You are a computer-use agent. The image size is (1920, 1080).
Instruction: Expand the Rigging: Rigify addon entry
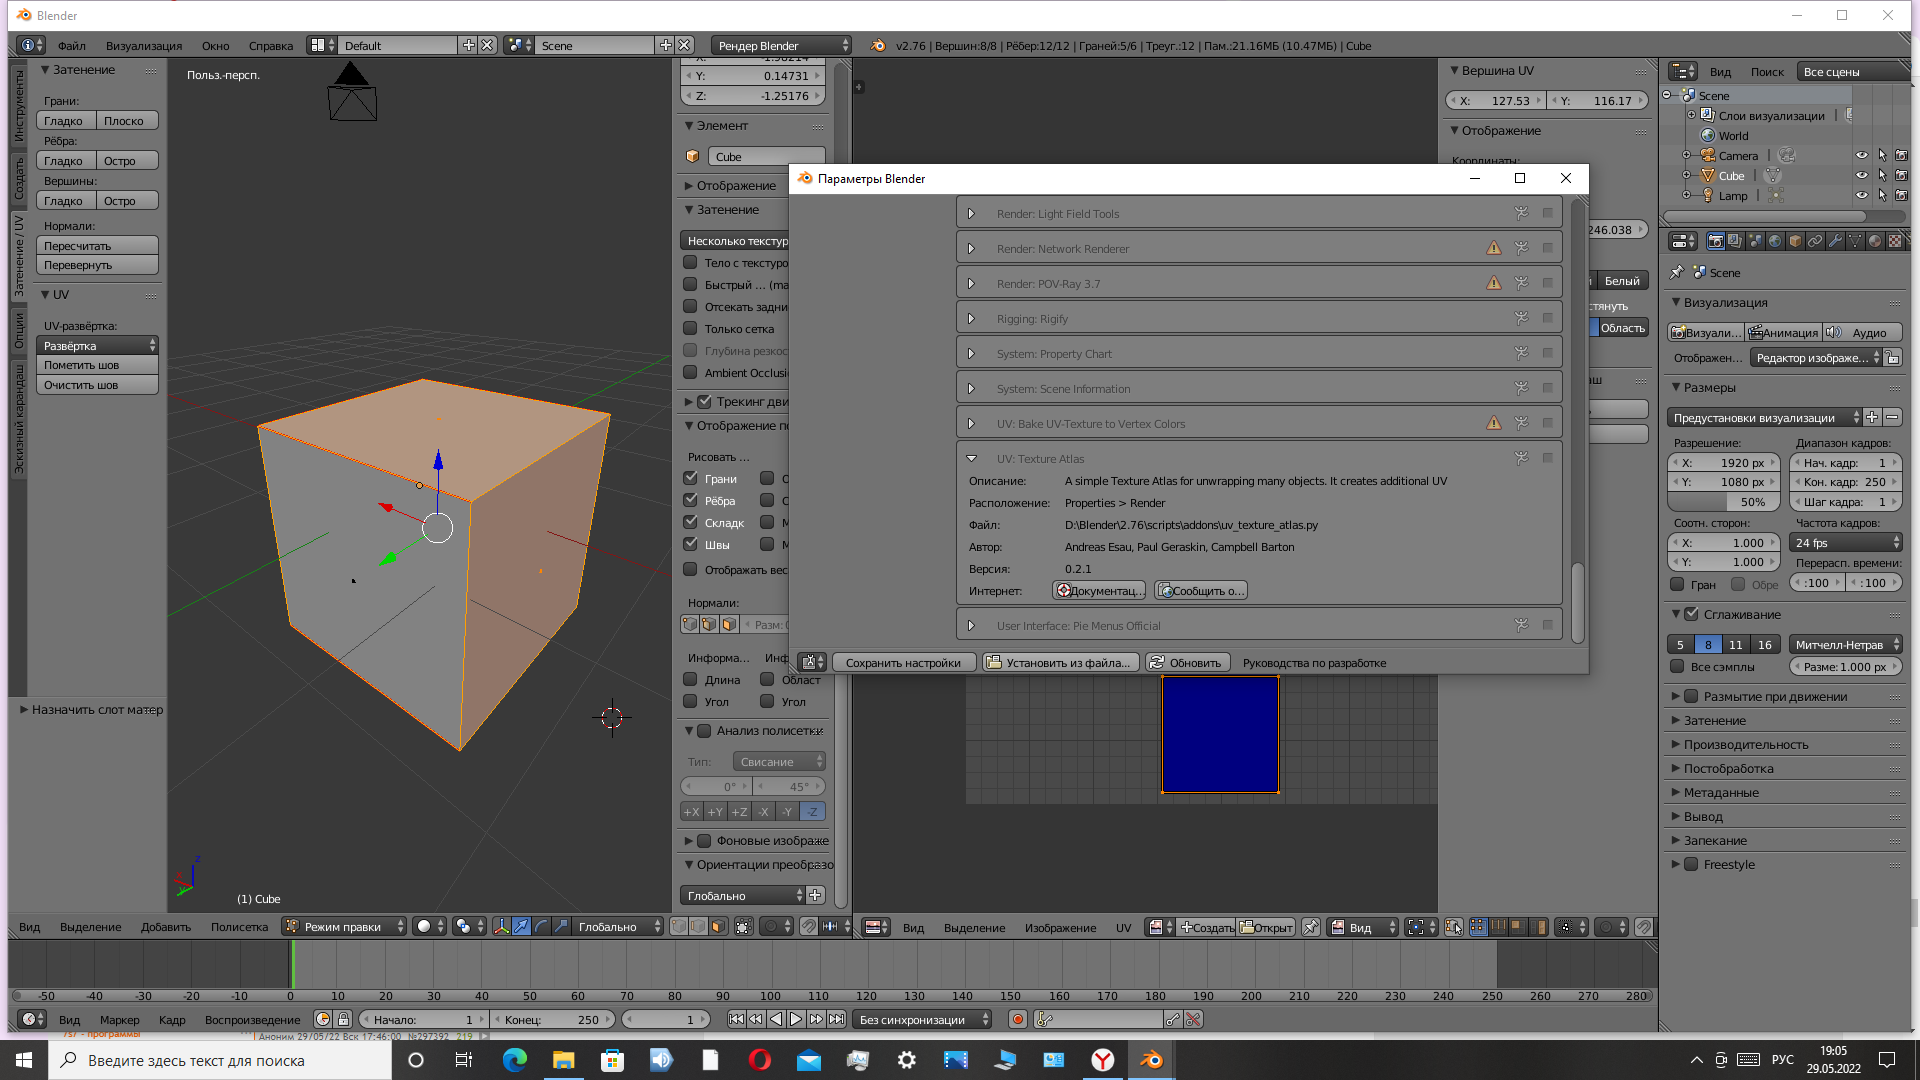coord(971,319)
